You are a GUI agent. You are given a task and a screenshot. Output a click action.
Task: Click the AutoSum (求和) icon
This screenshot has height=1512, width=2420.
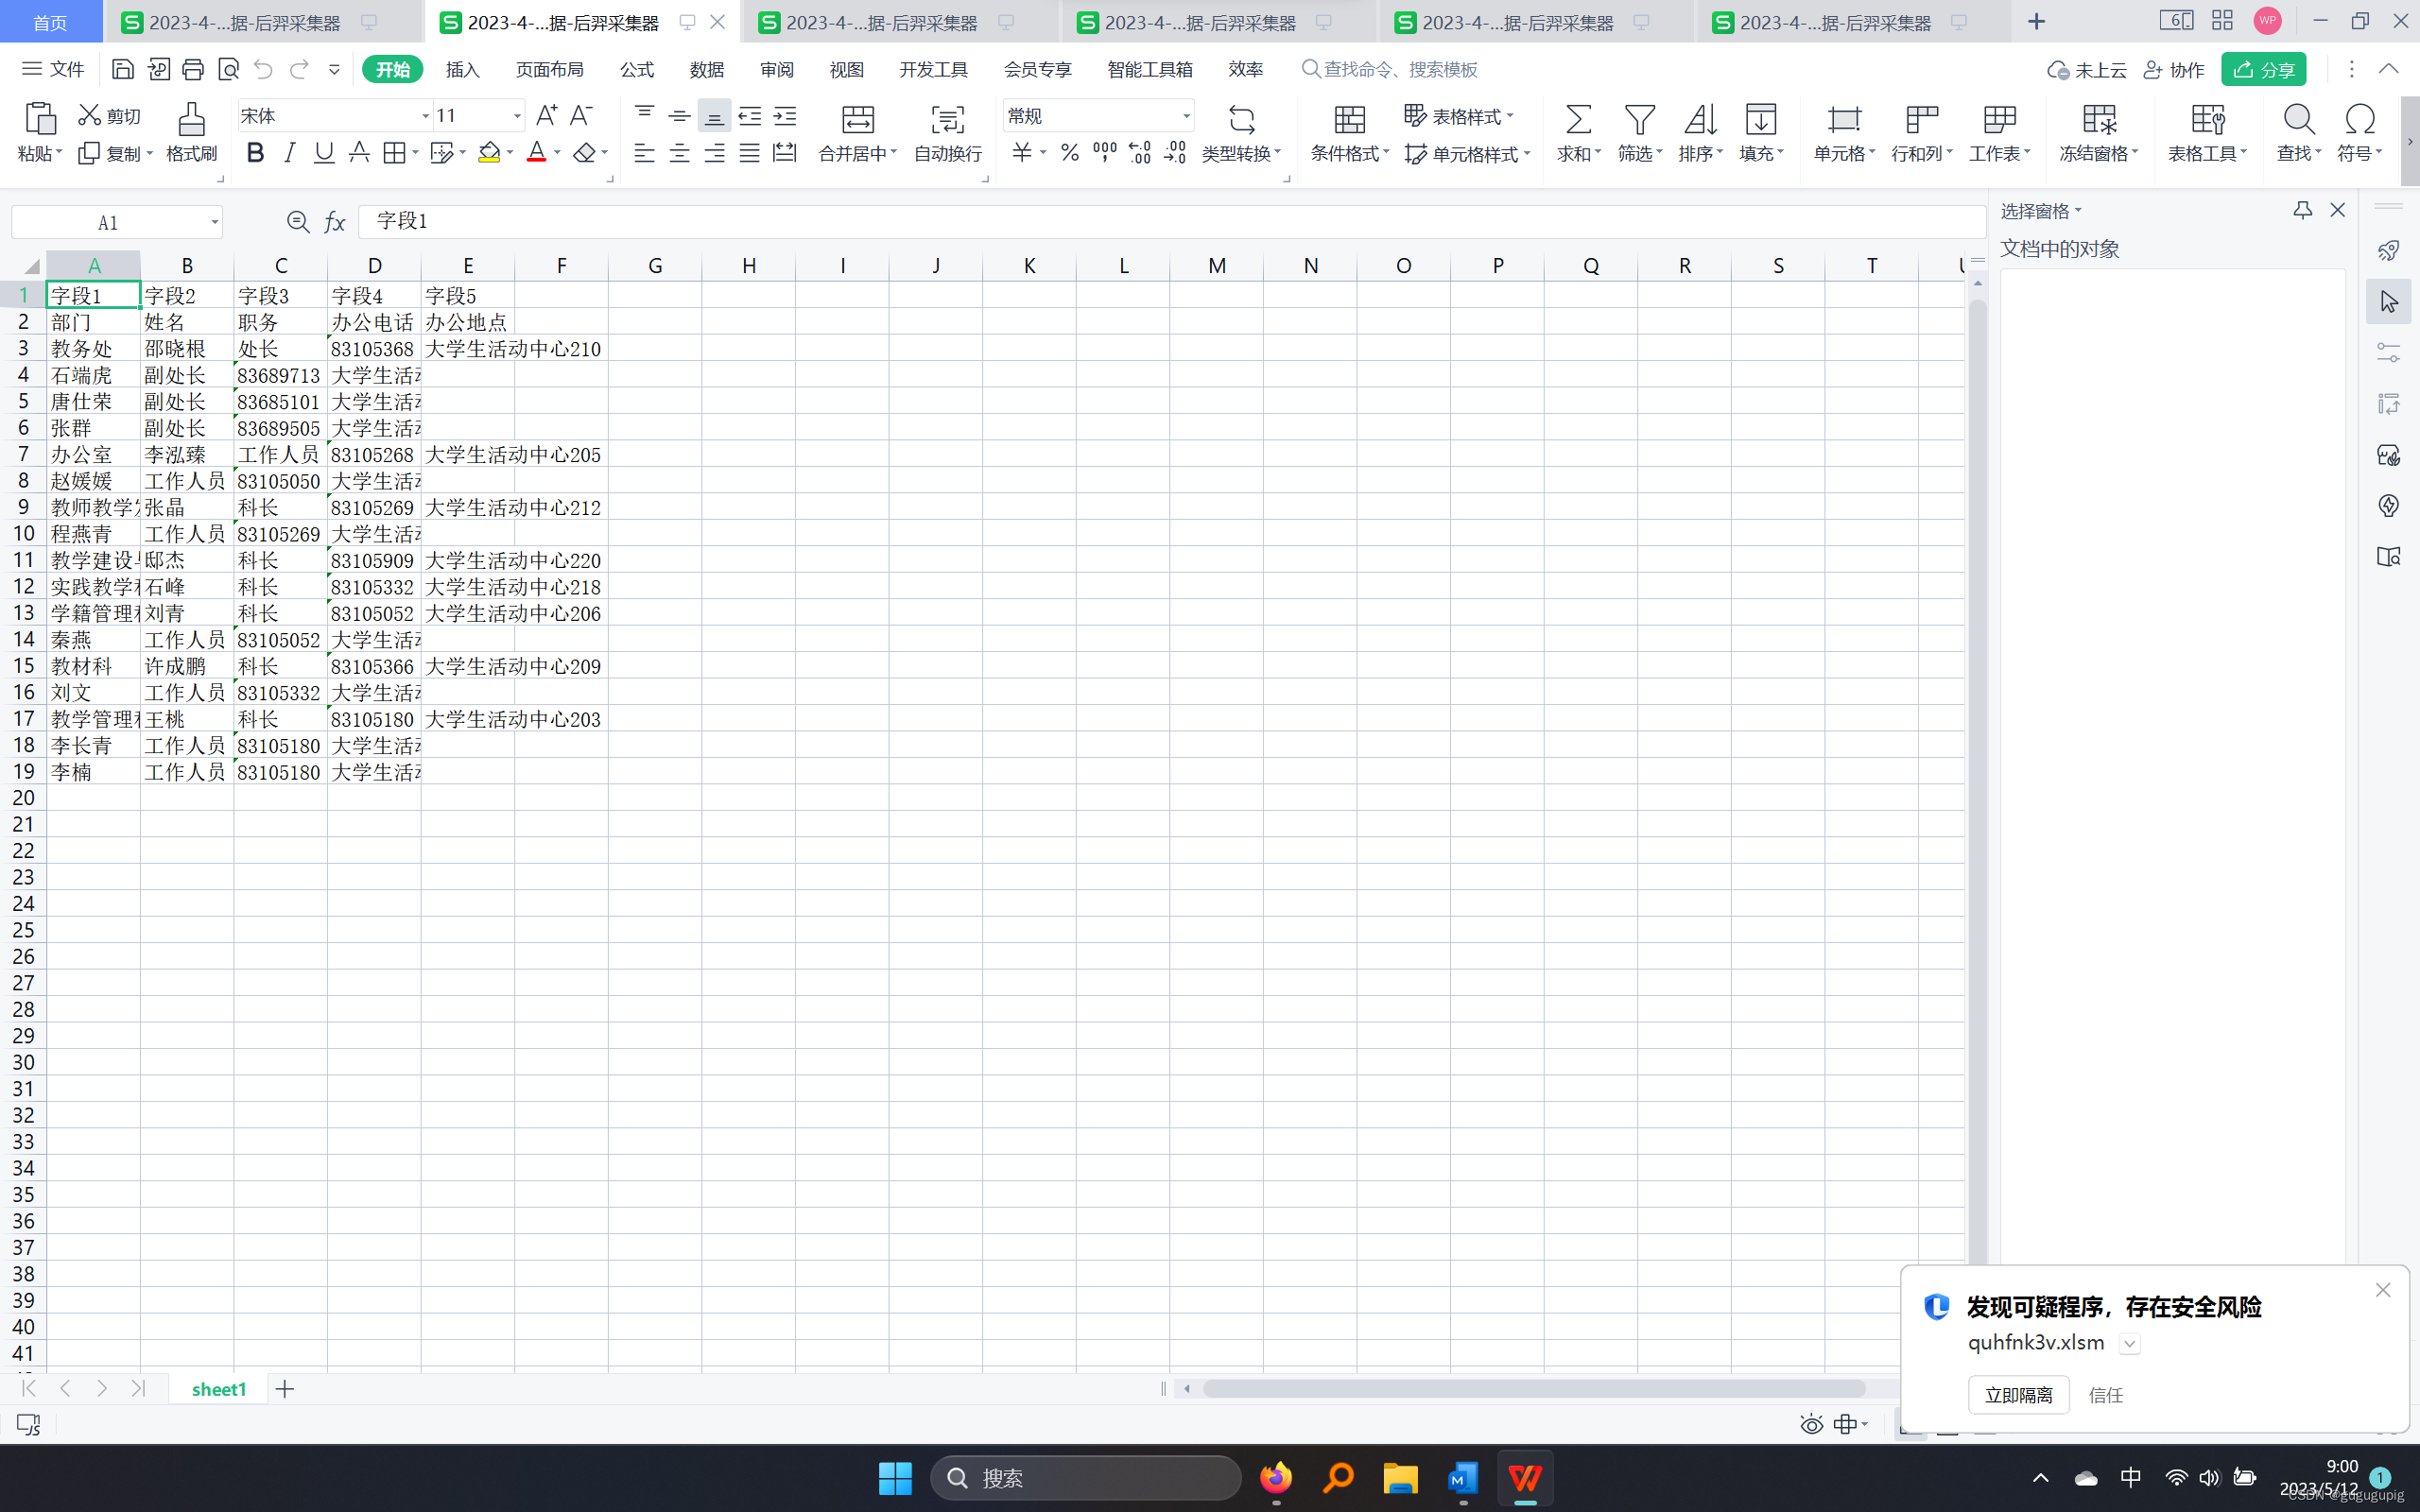coord(1577,120)
